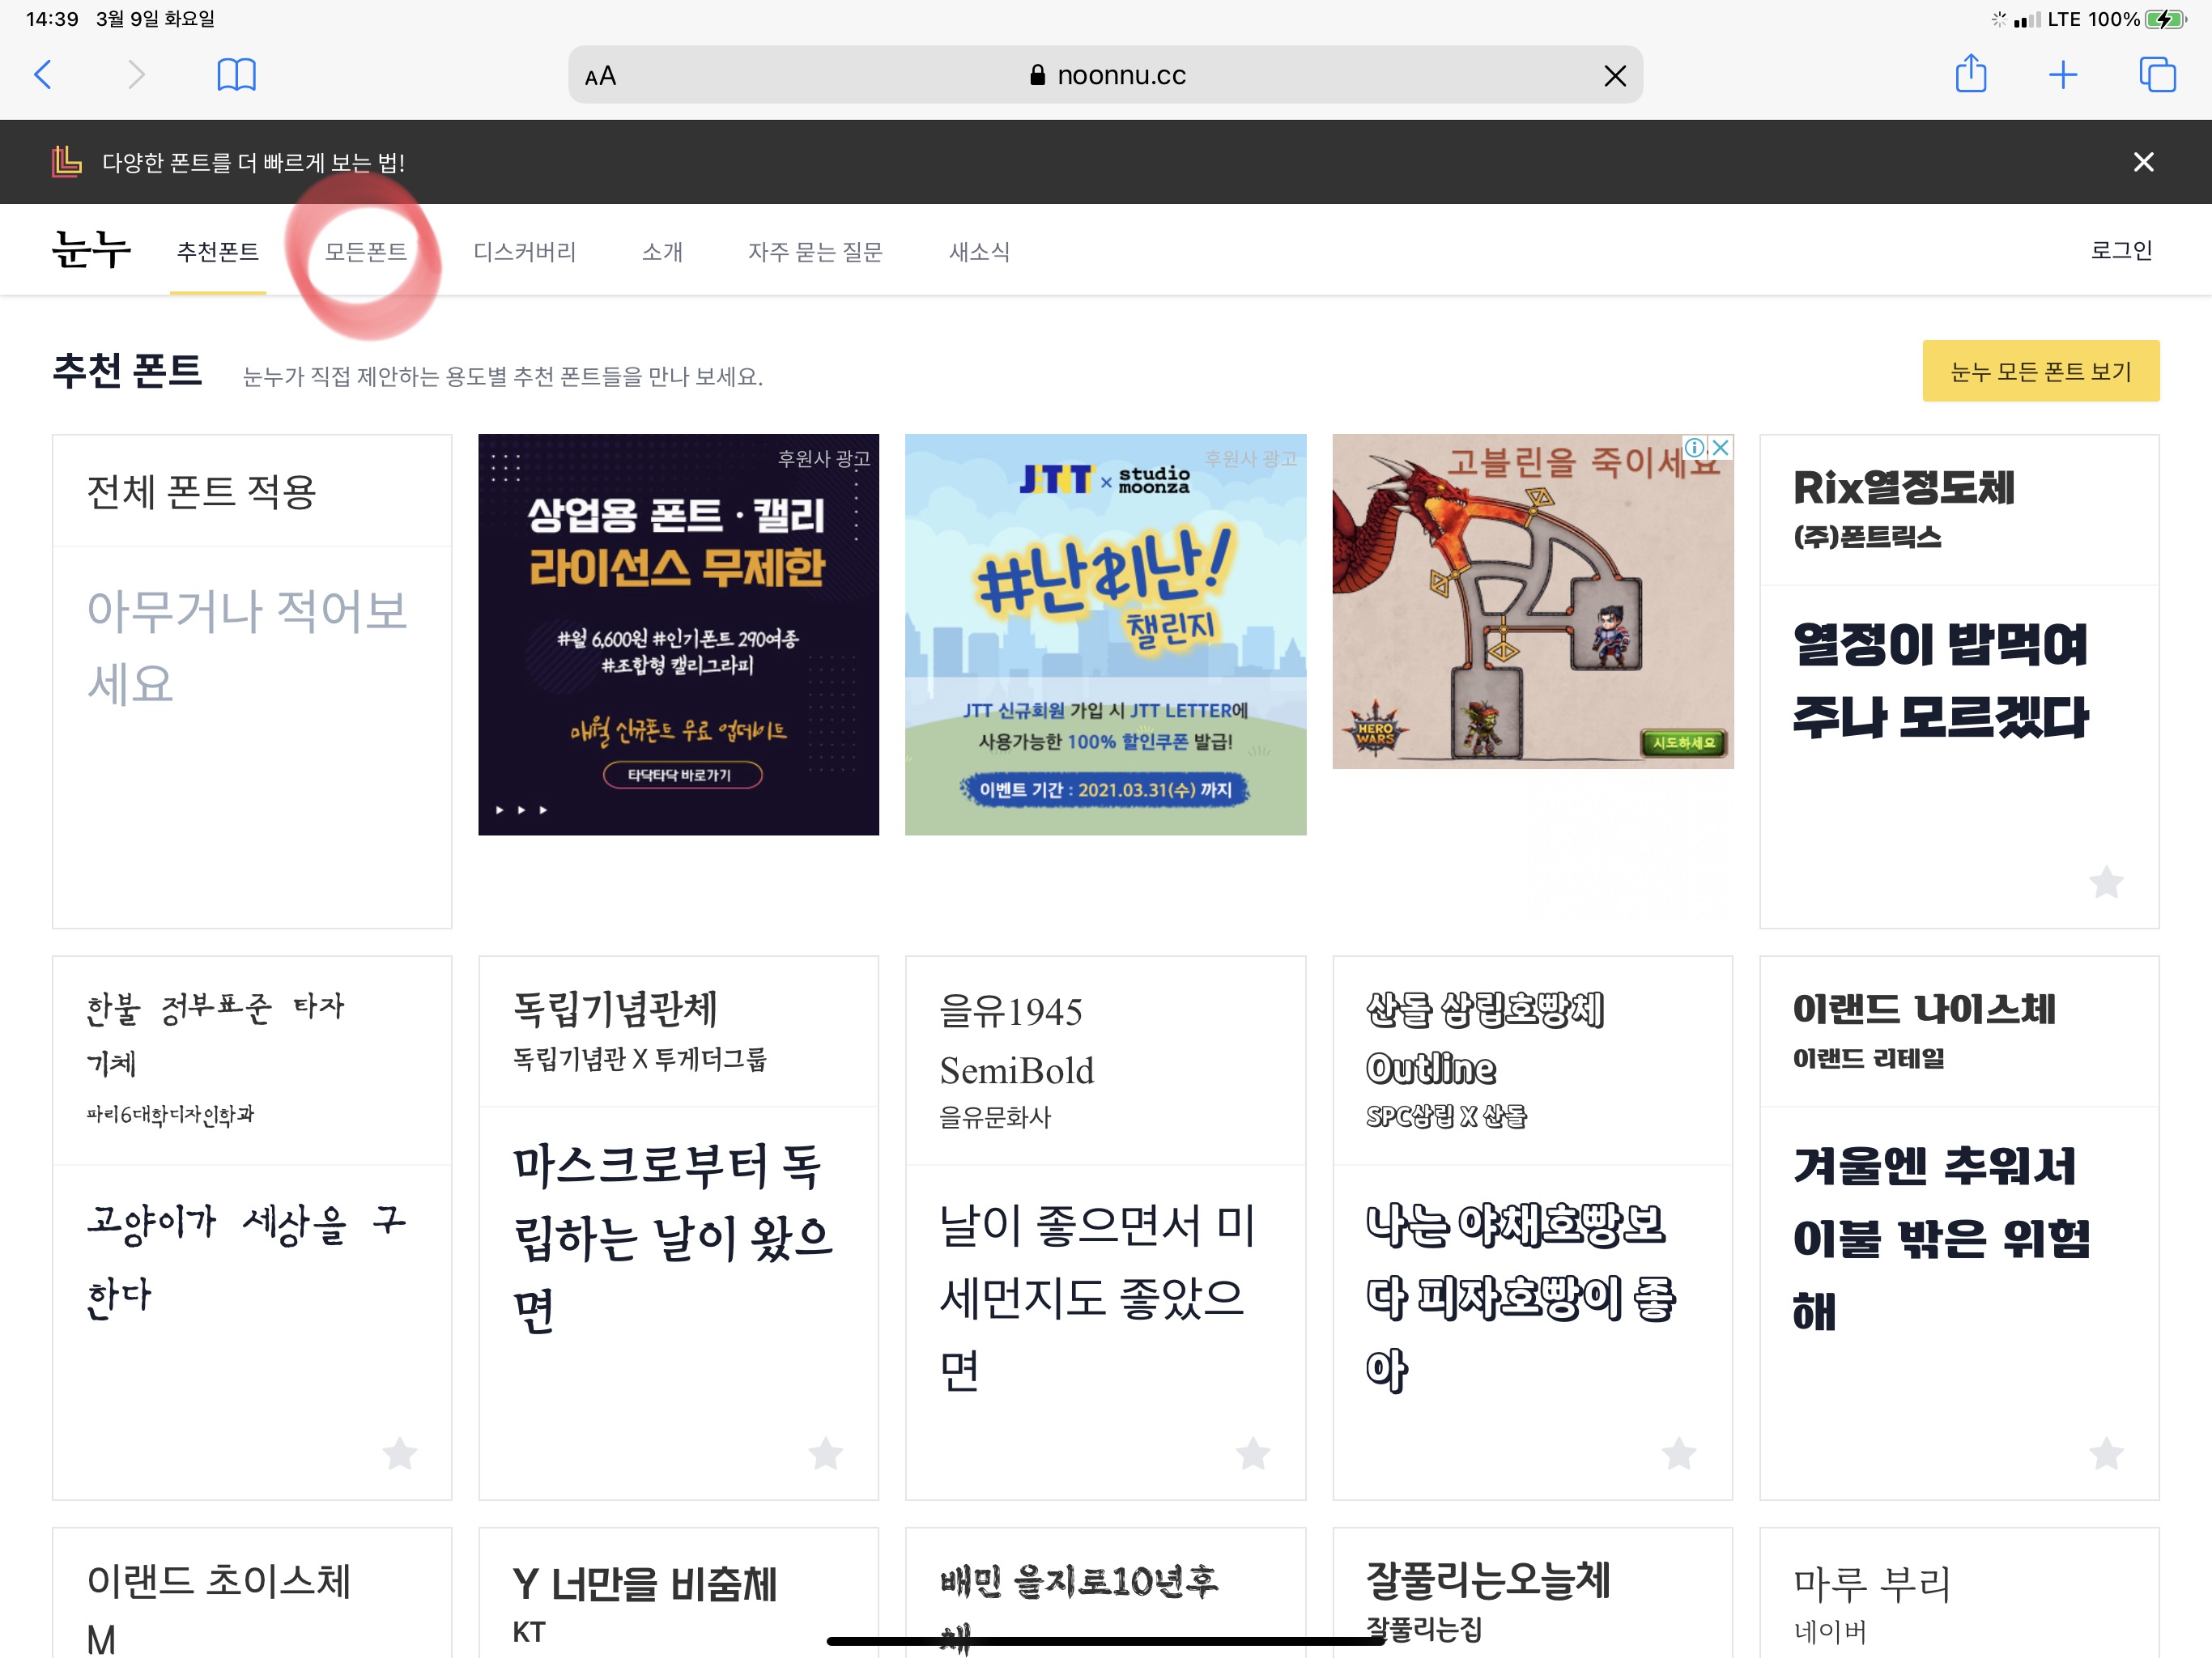Star the 독립기념관체 font card
This screenshot has width=2212, height=1658.
(826, 1453)
